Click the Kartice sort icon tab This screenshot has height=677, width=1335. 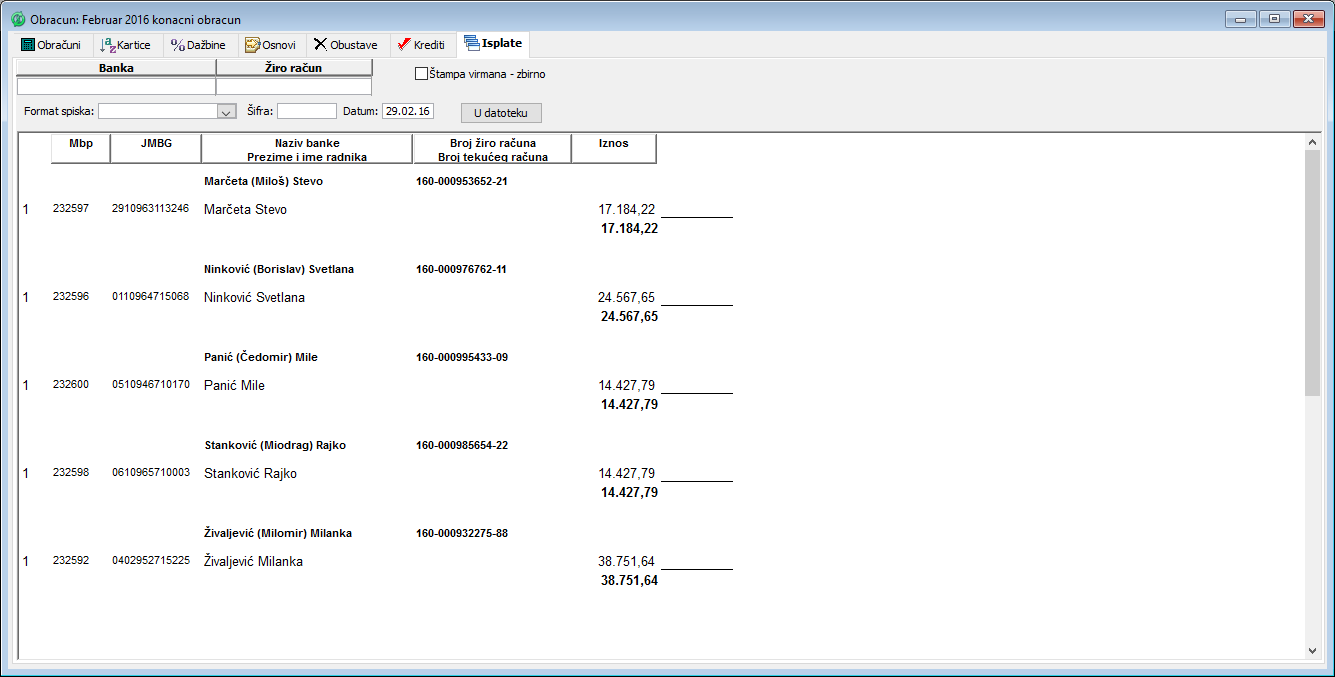(108, 45)
